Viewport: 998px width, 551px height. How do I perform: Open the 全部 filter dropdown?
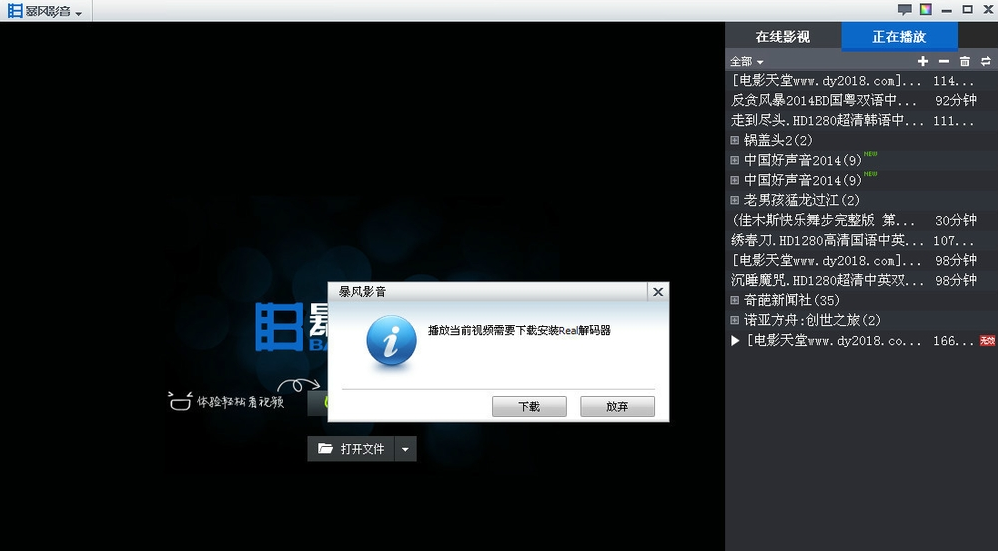tap(747, 62)
